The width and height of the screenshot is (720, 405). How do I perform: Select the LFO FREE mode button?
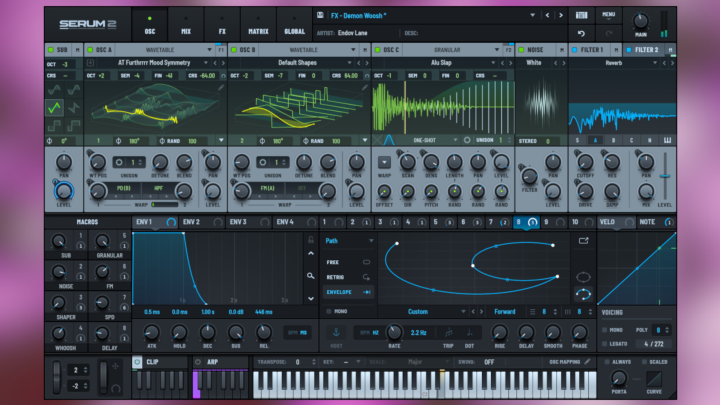click(348, 262)
